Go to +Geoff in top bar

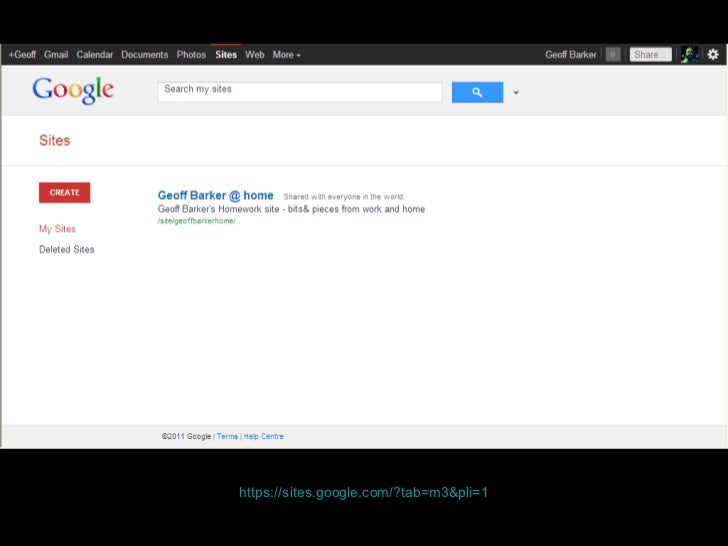point(22,55)
